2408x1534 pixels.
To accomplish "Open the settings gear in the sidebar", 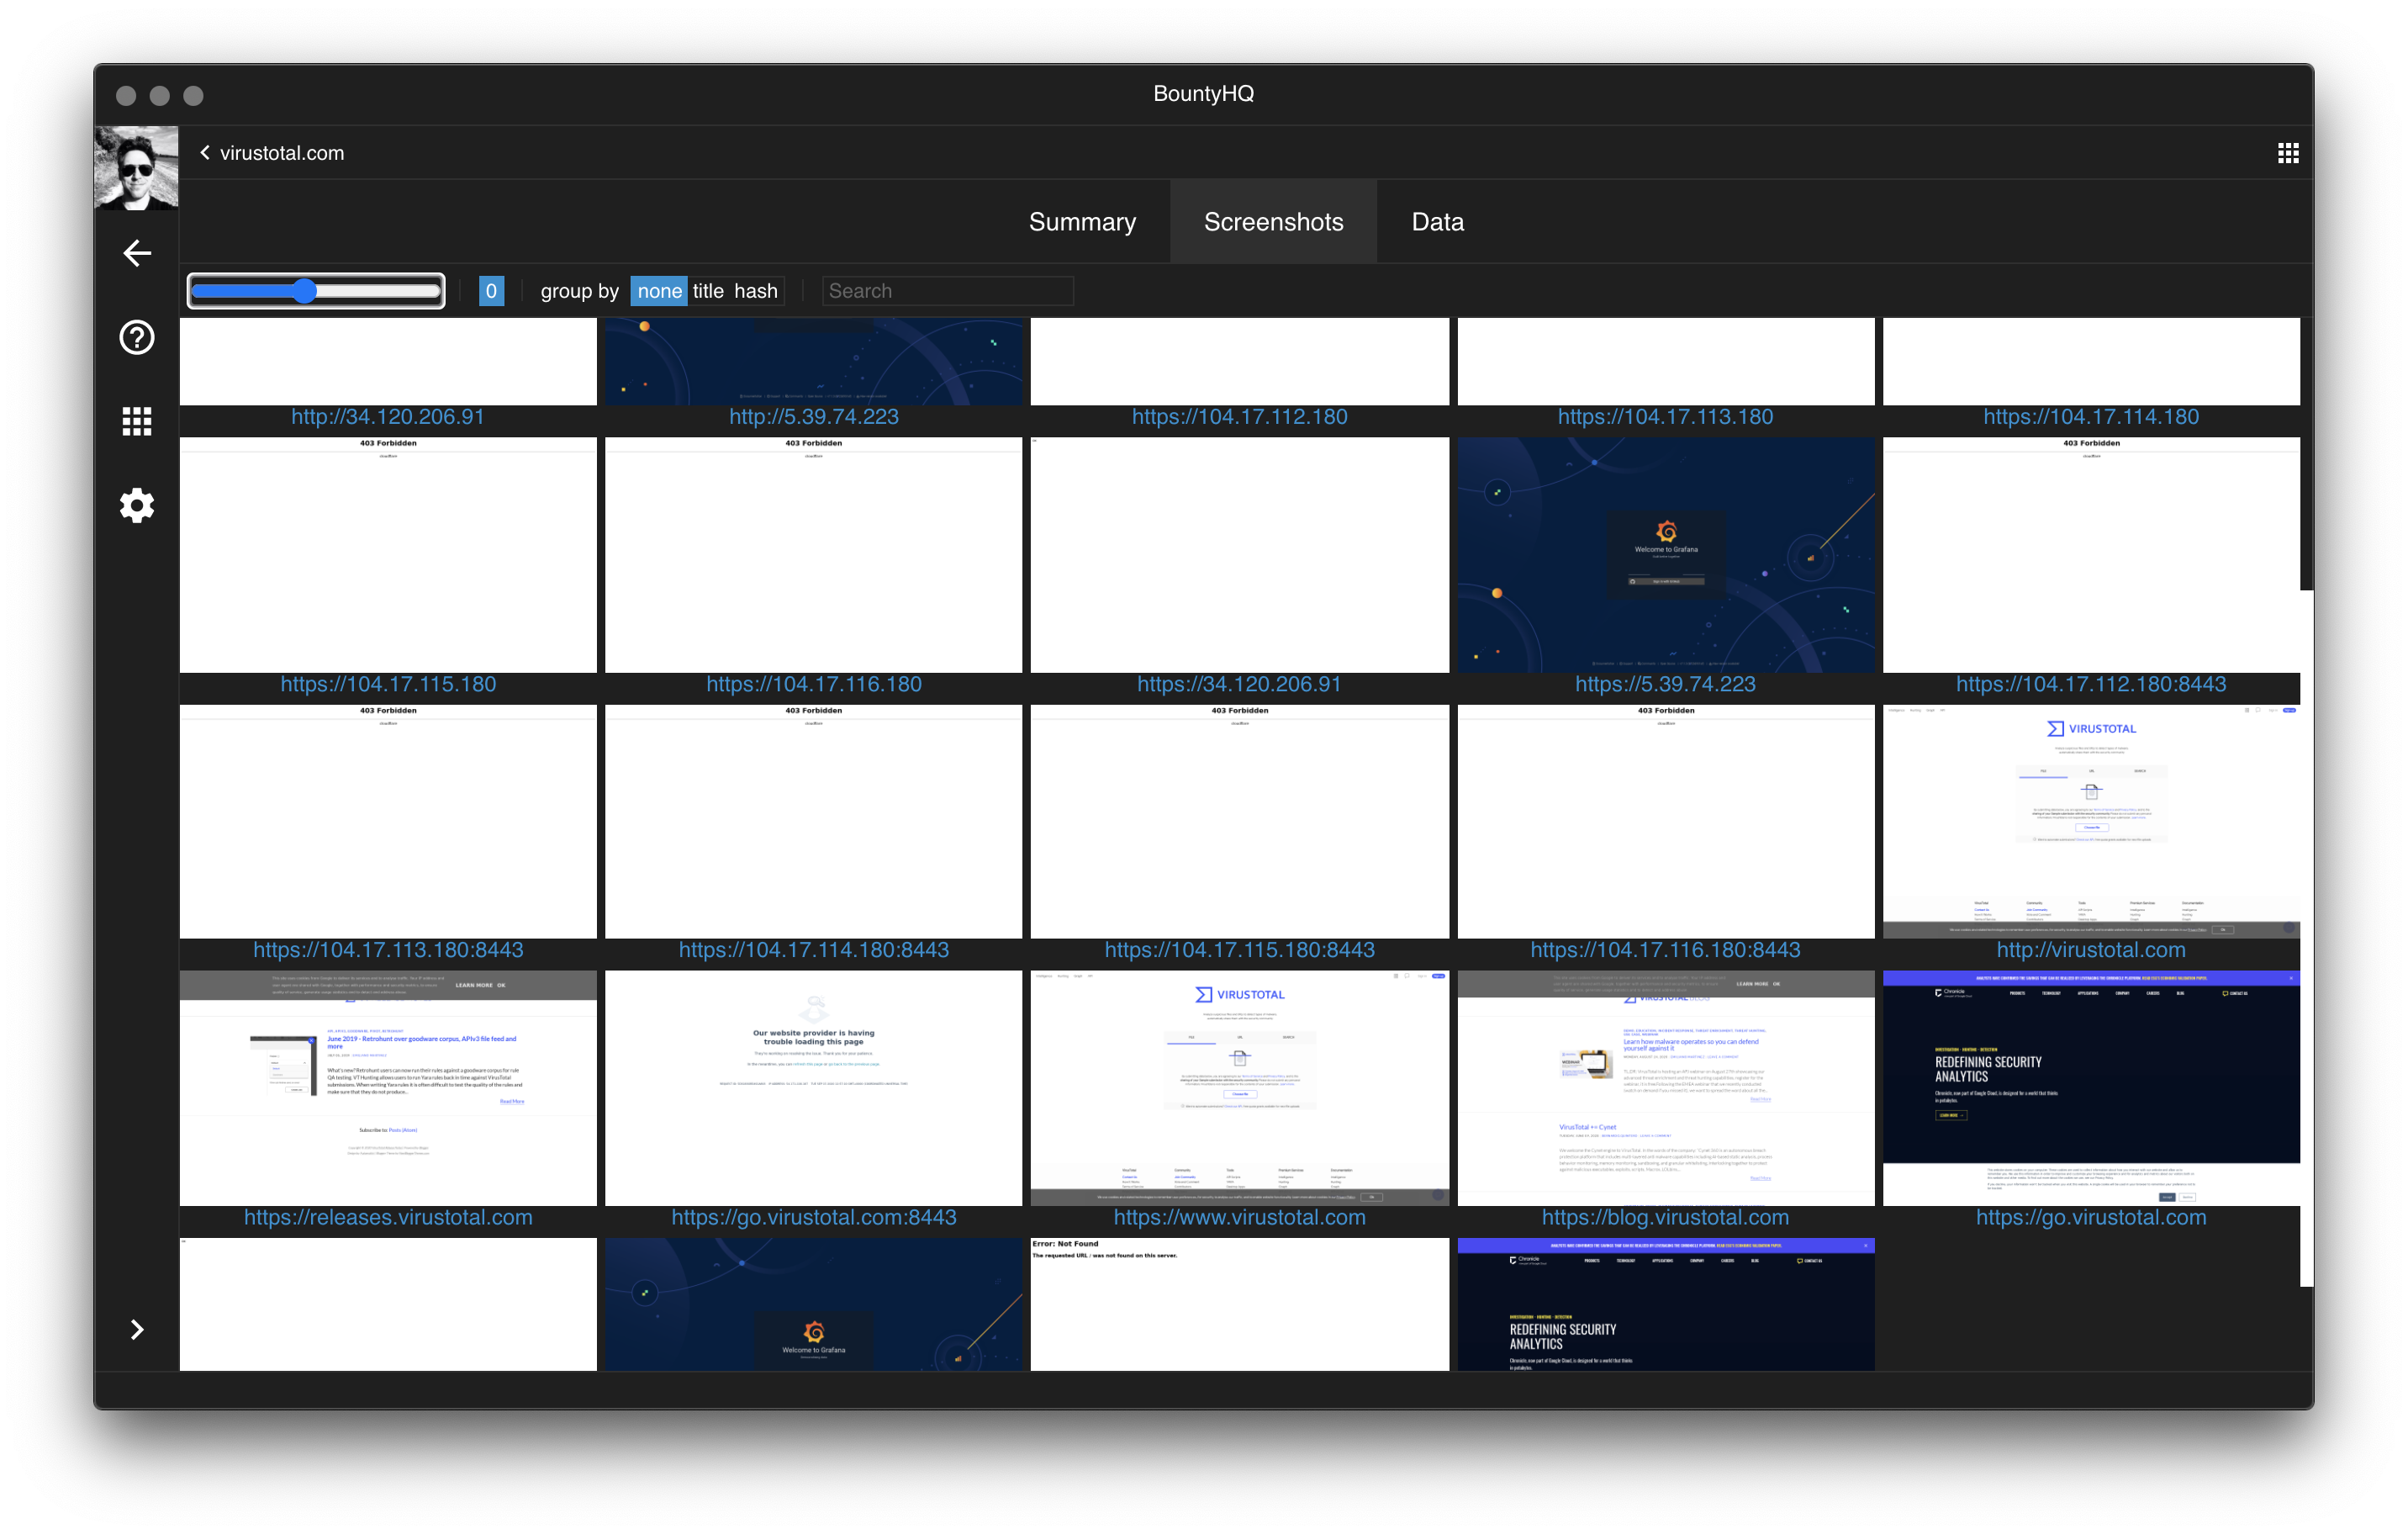I will point(136,505).
